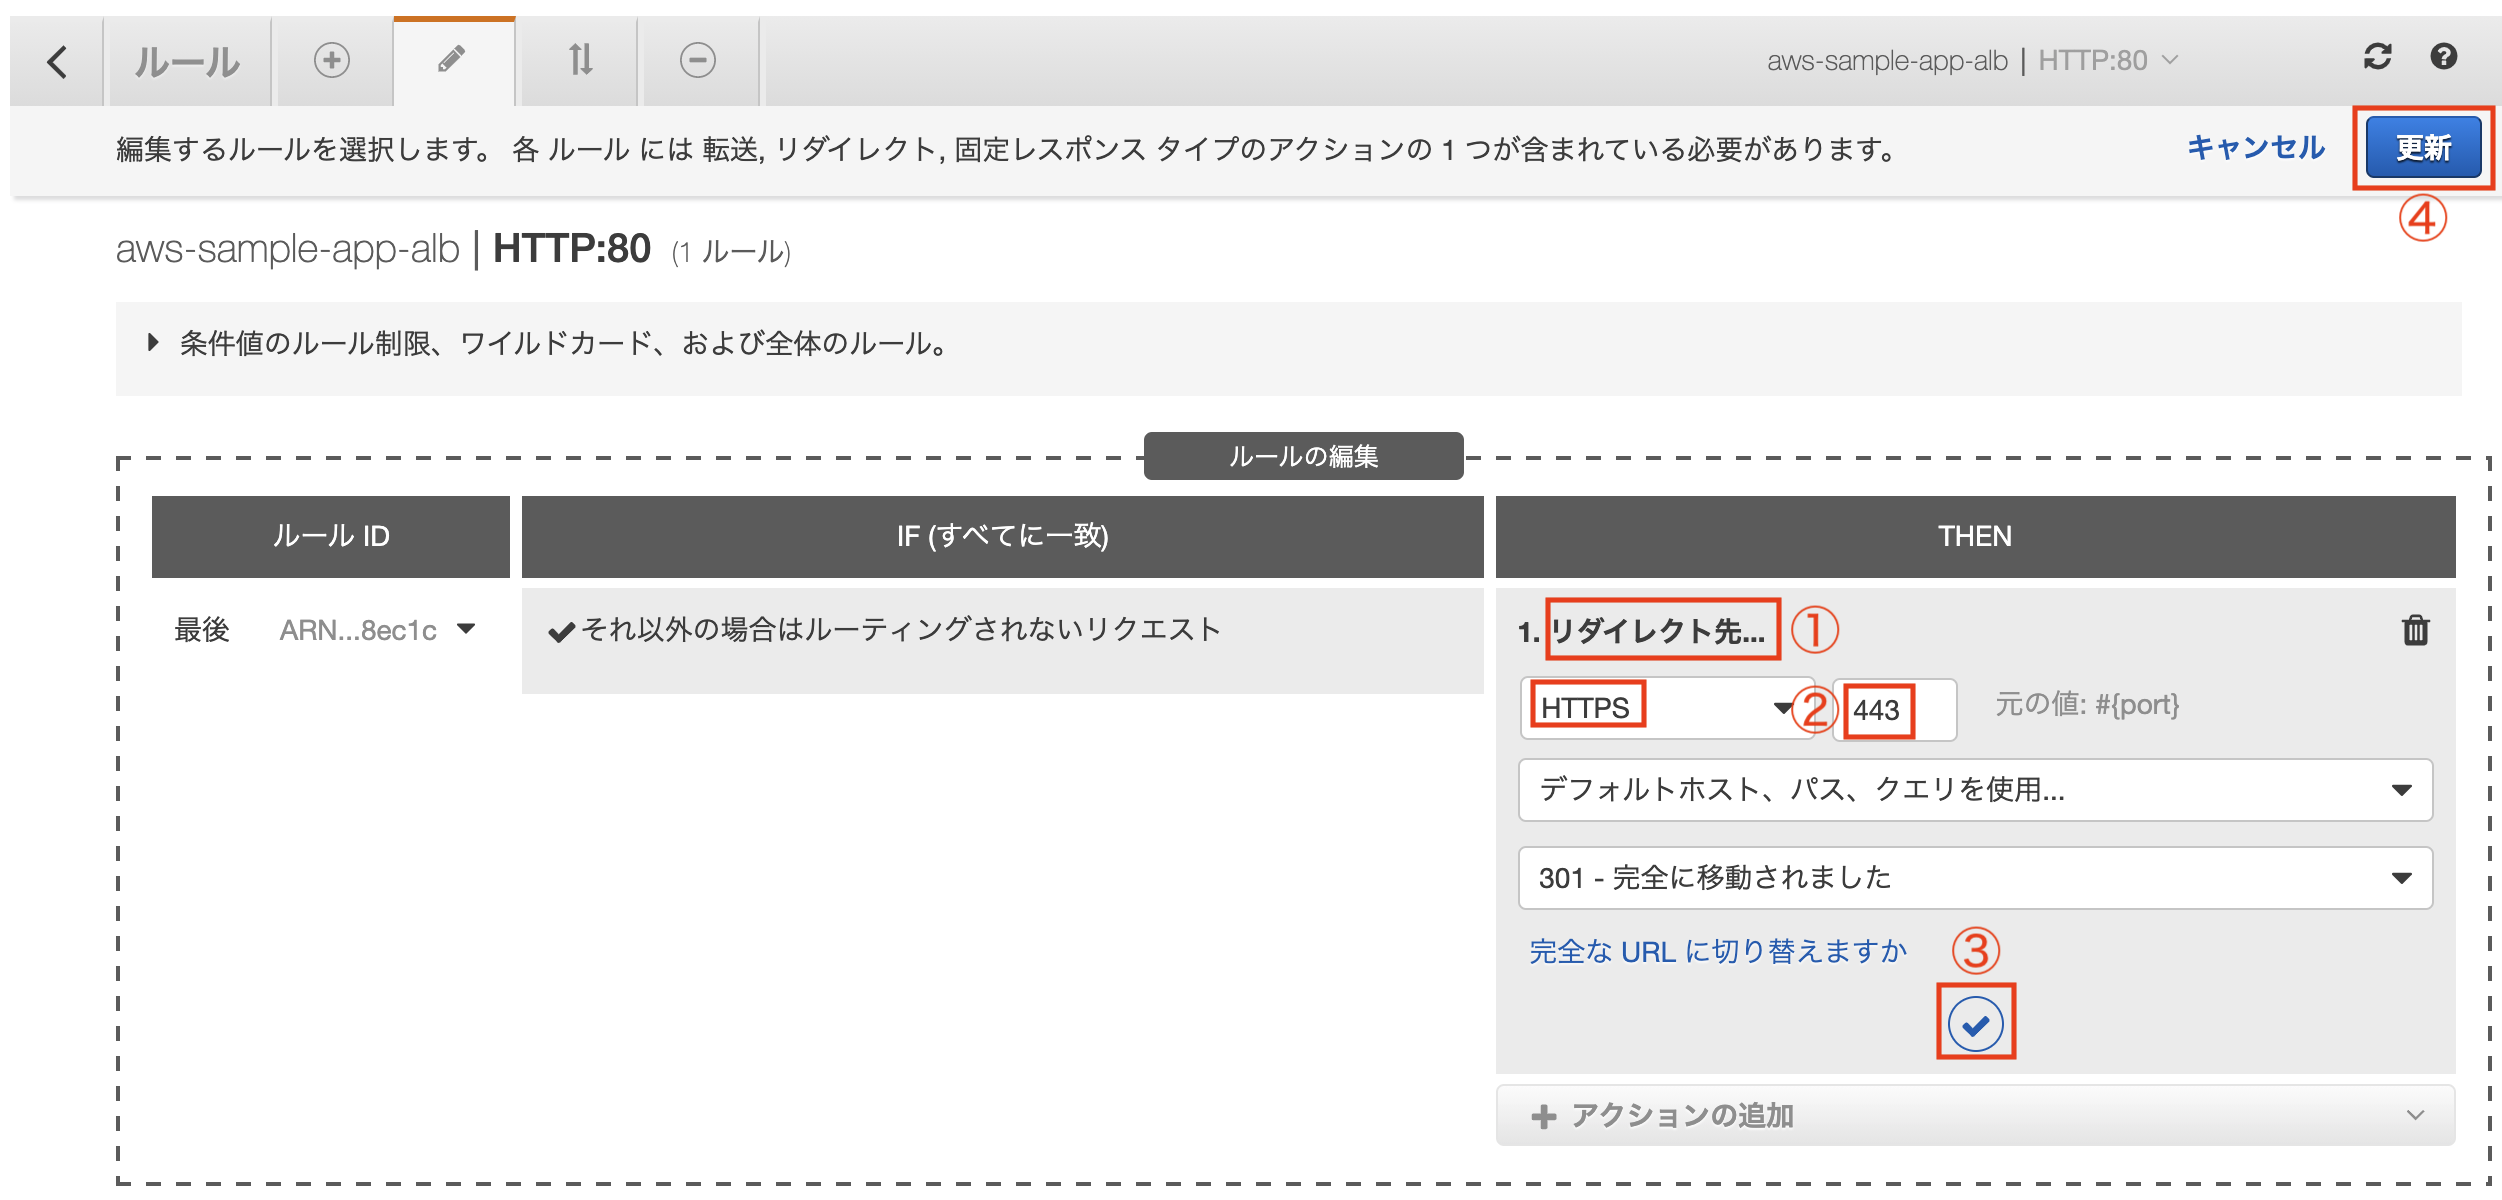Confirm redirect action with blue checkmark

pos(1975,1024)
